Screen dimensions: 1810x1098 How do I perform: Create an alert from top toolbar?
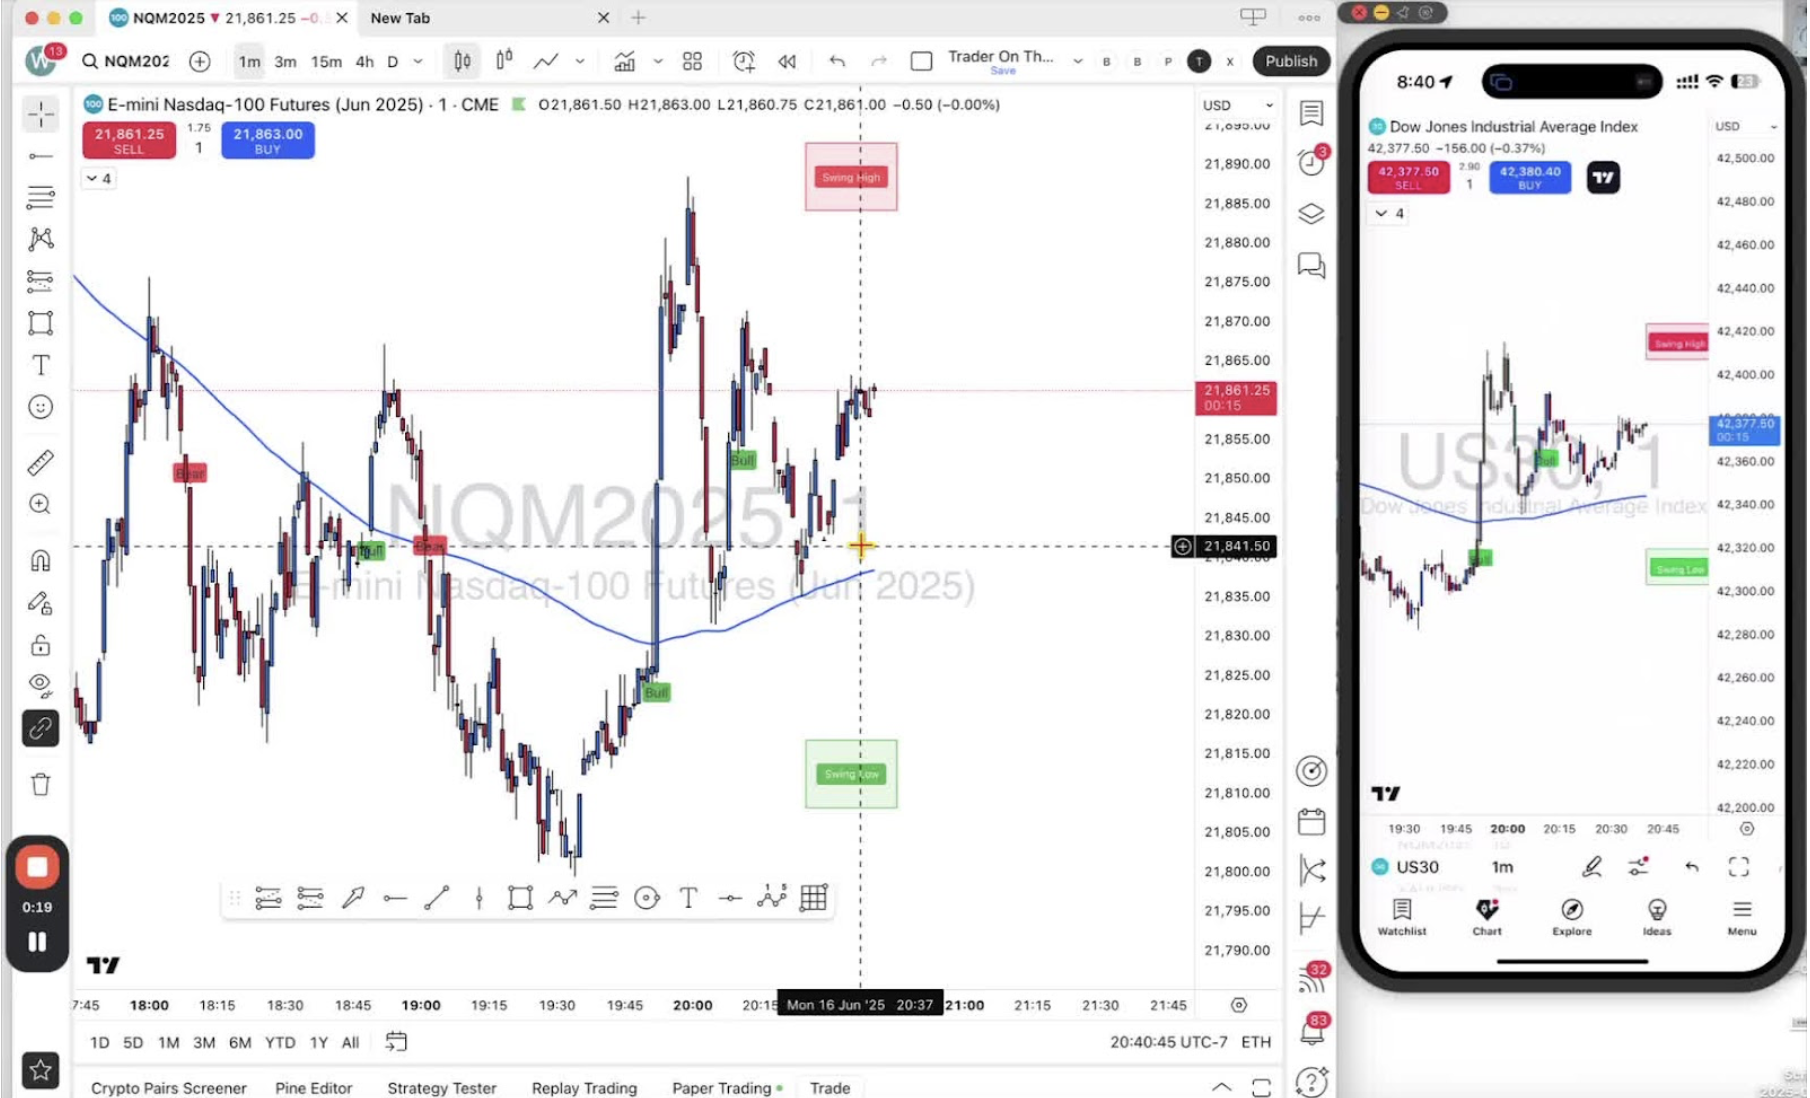pos(743,61)
